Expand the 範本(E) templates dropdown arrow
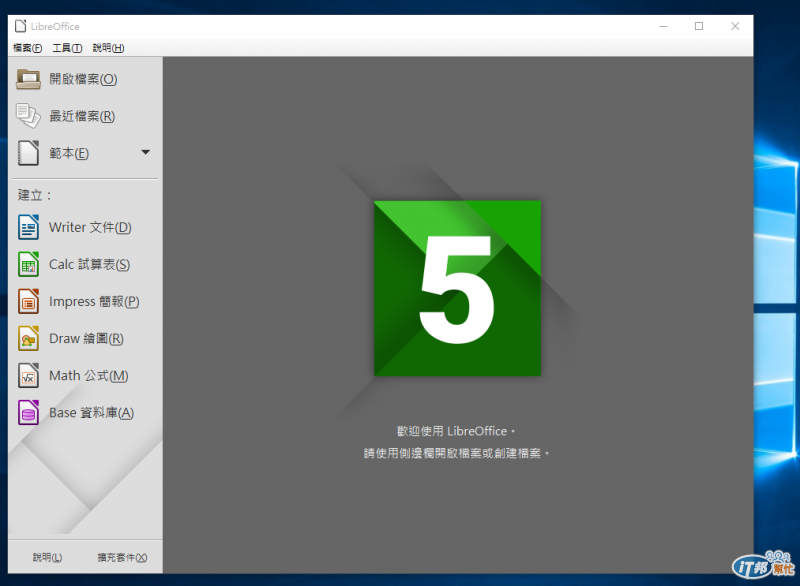This screenshot has height=586, width=800. pyautogui.click(x=145, y=152)
